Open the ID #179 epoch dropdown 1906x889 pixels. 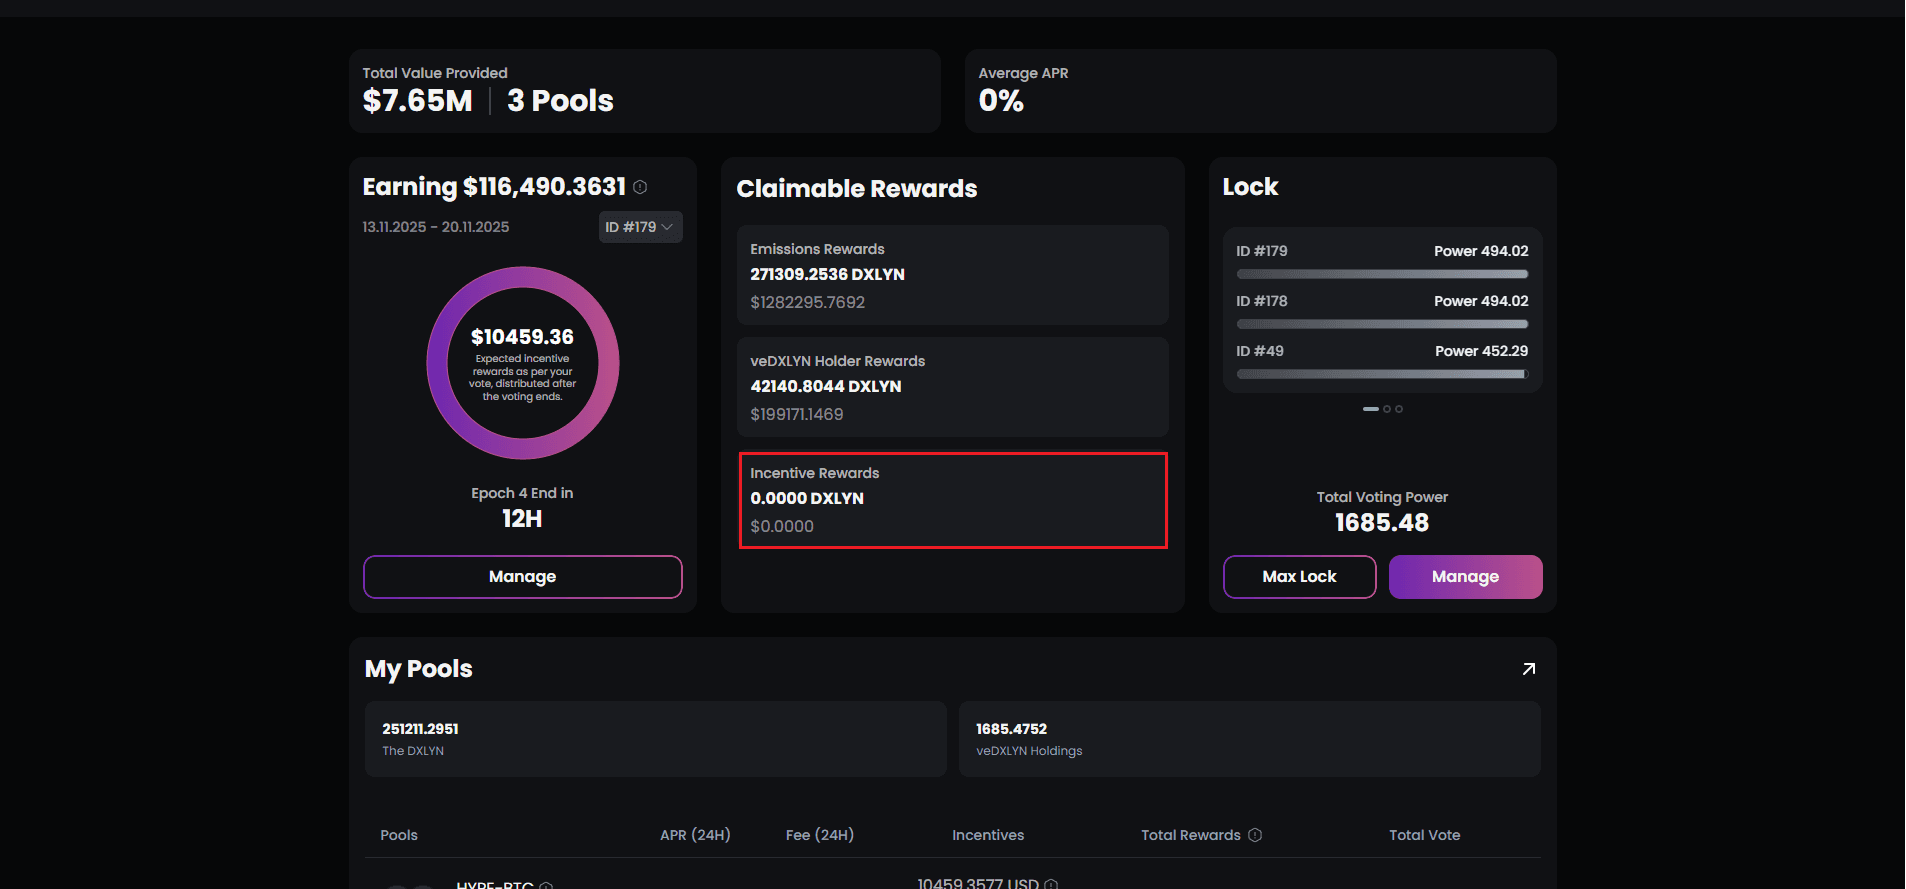coord(640,227)
